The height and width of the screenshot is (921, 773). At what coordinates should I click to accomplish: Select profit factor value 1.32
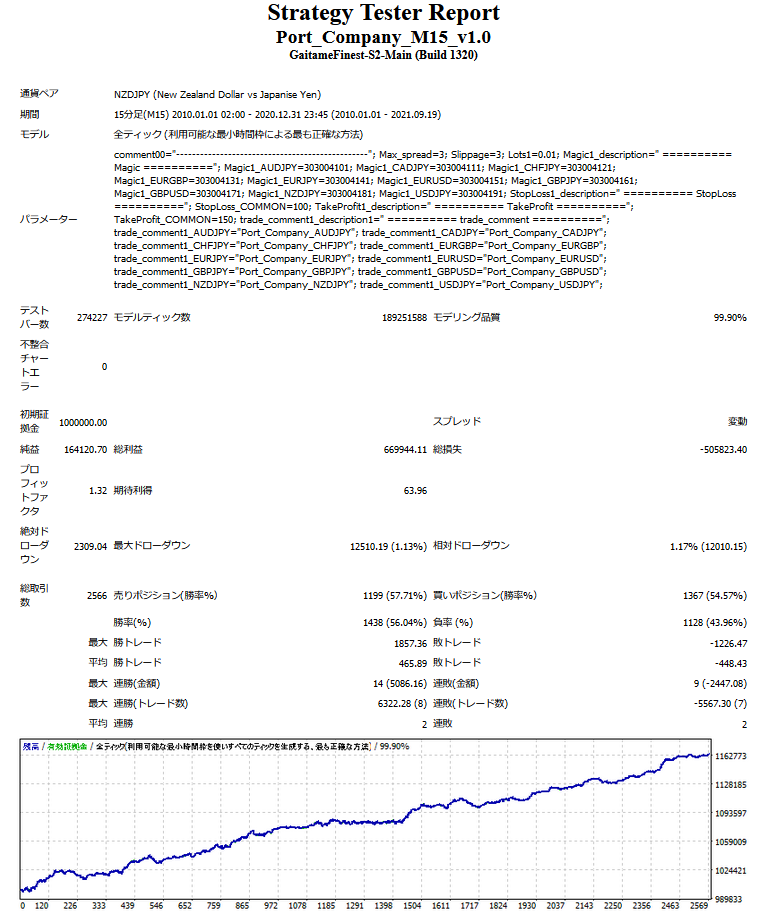[x=98, y=491]
